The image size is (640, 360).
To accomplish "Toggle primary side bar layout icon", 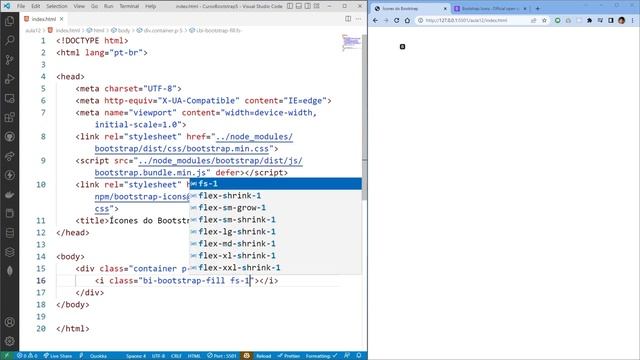I will coord(290,6).
